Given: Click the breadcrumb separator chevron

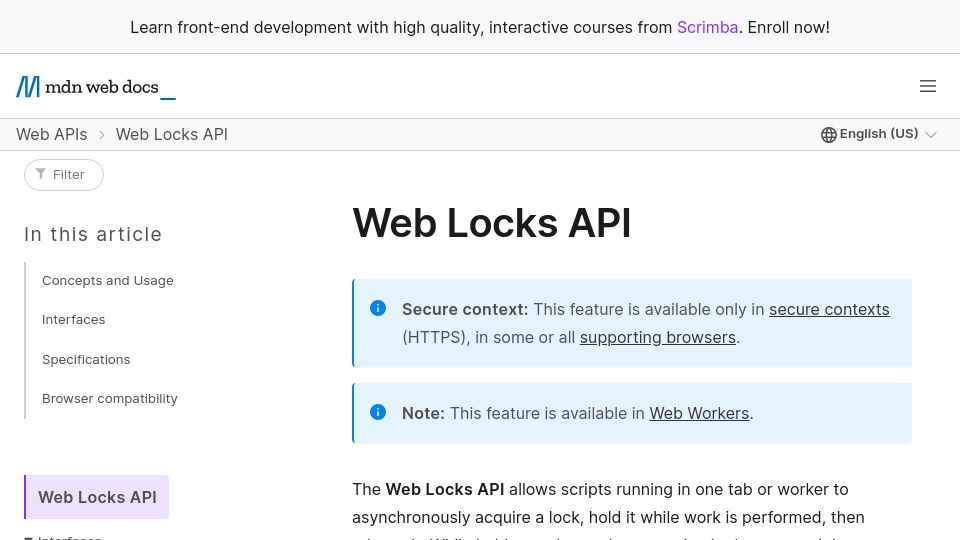Looking at the screenshot, I should coord(102,135).
